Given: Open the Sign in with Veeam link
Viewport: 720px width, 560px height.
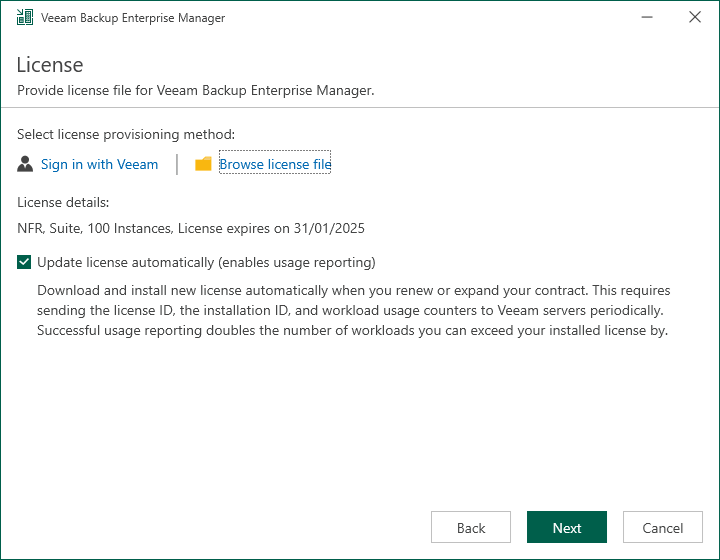Looking at the screenshot, I should pos(99,164).
